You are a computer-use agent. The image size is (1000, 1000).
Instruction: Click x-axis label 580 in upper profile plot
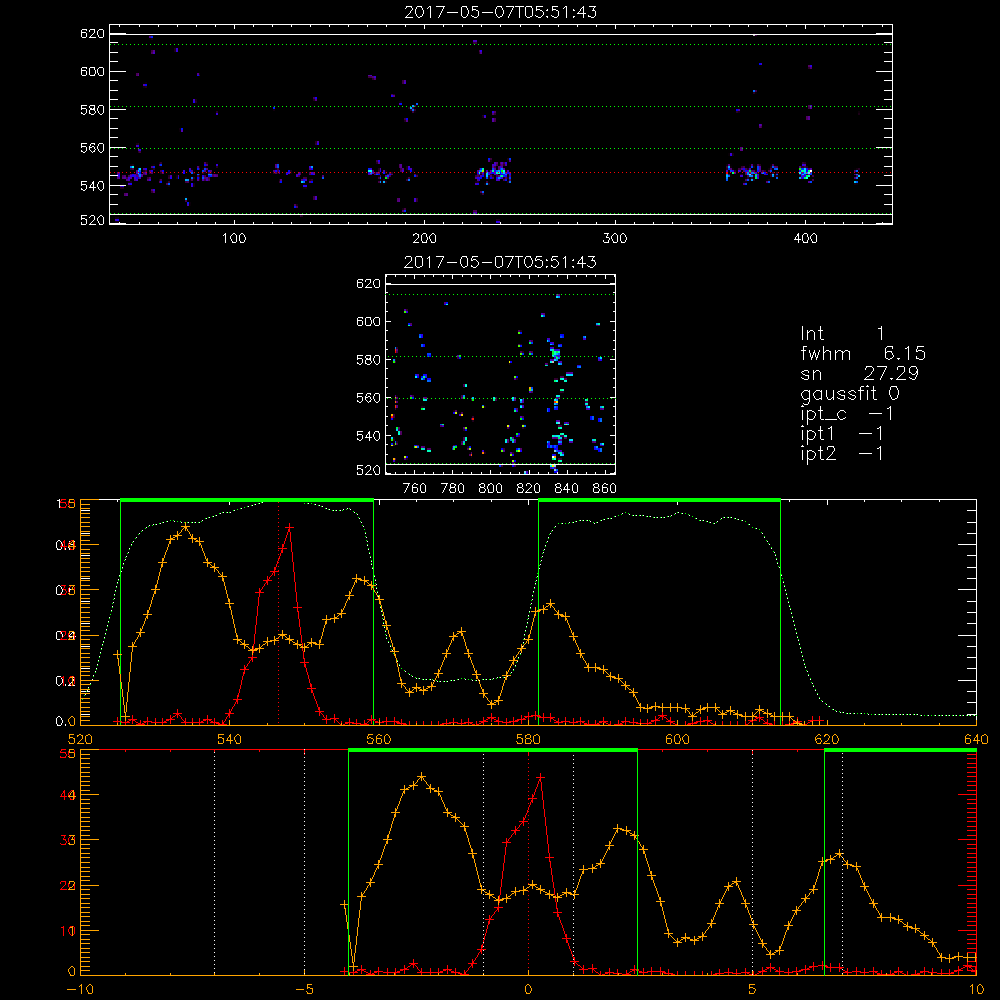[528, 739]
